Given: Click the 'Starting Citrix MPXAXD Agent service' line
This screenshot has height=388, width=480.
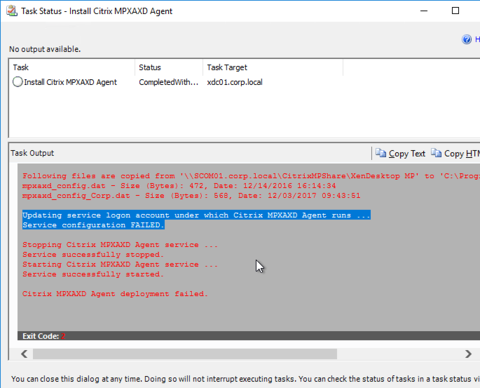Looking at the screenshot, I should pos(120,264).
